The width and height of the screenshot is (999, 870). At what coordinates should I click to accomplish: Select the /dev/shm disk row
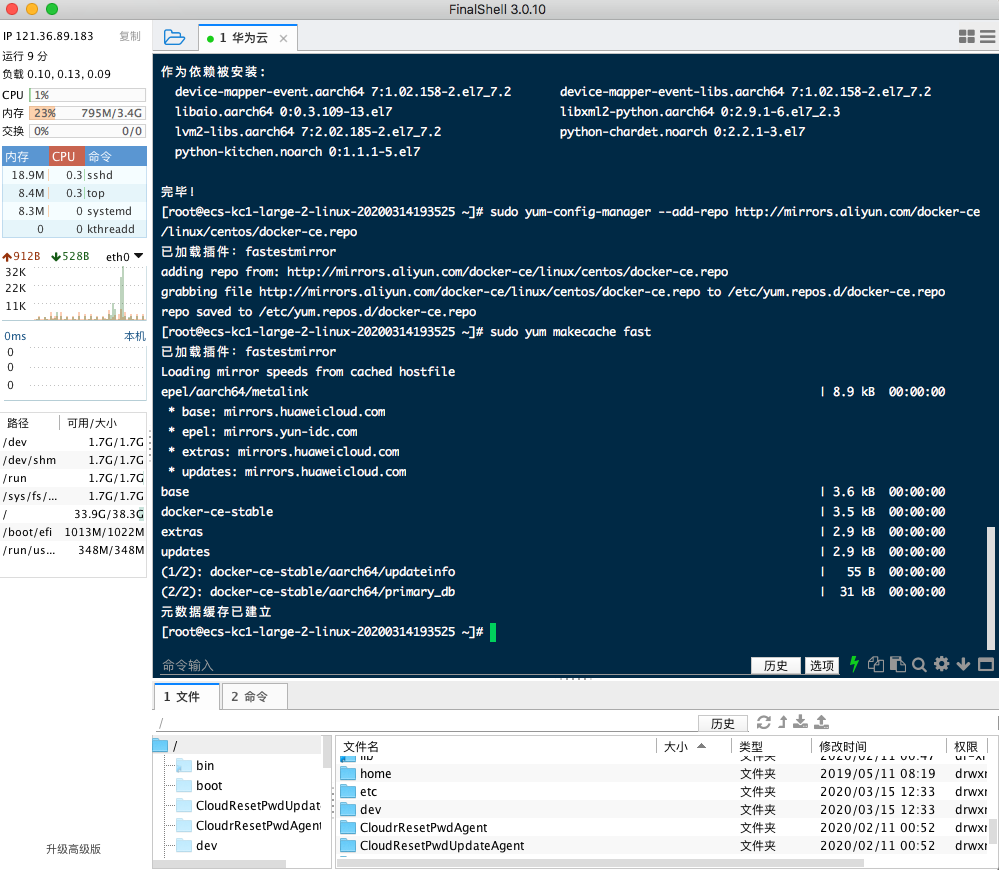pyautogui.click(x=73, y=460)
